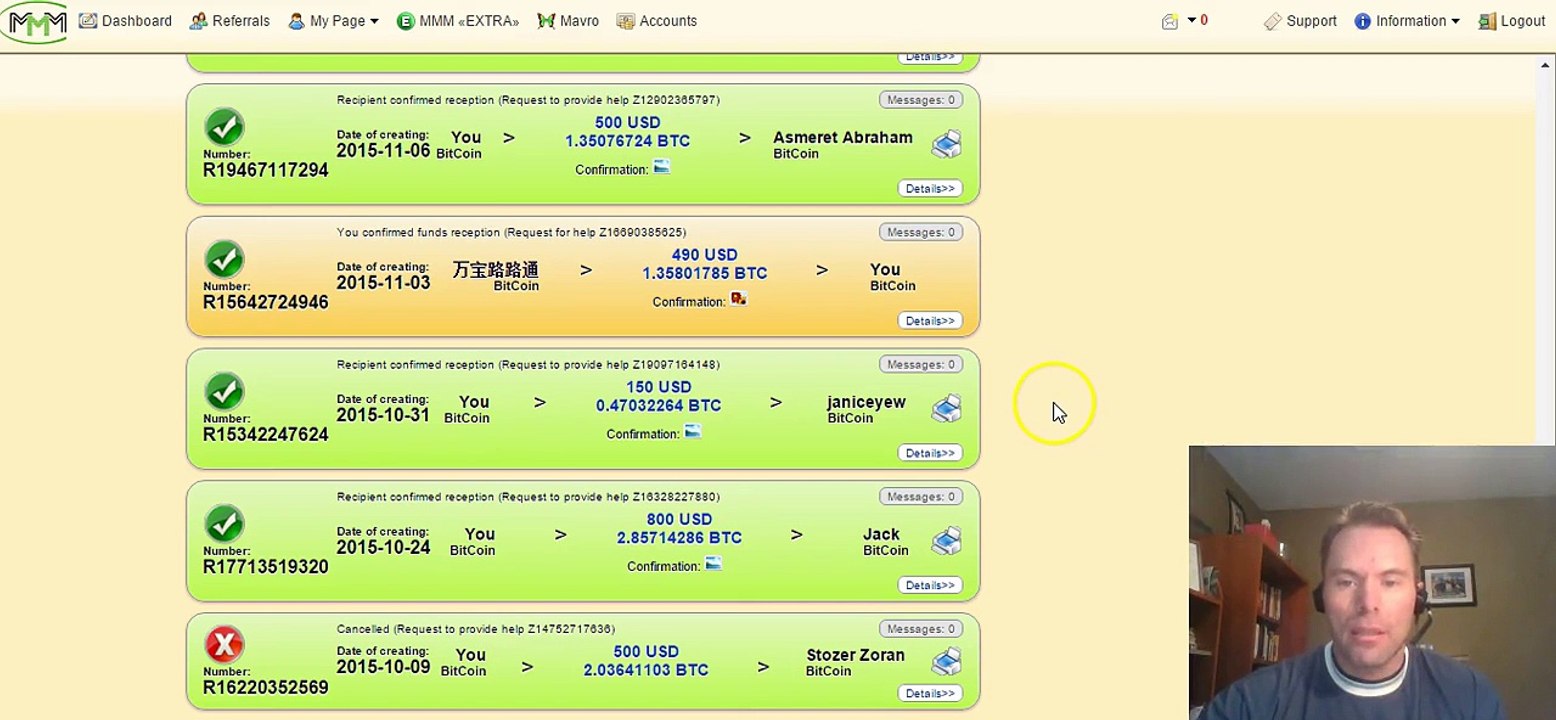Open the Support link
Screen dimensions: 1556x720
(1300, 21)
